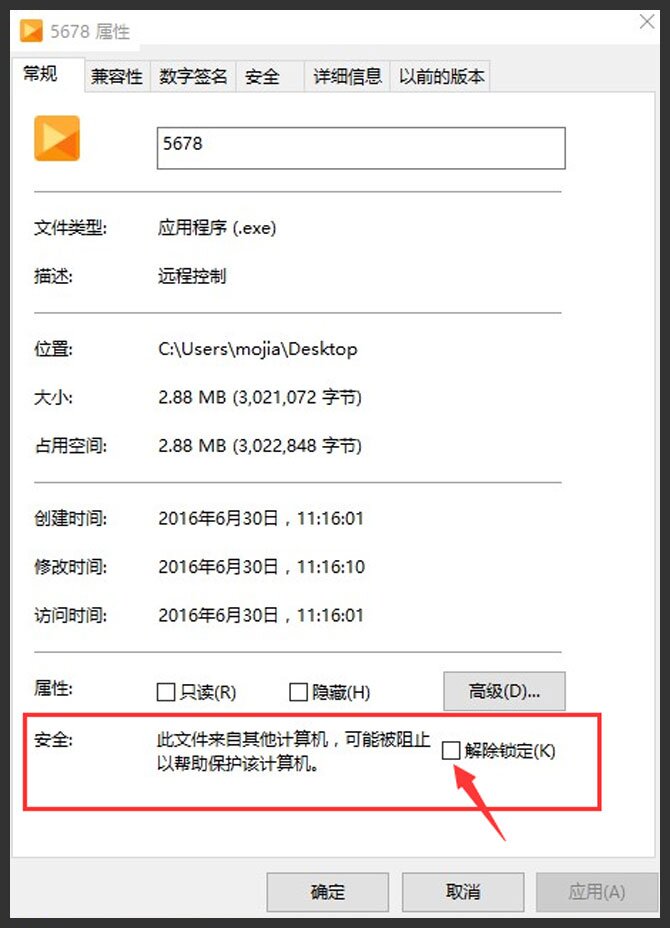Click the file name field containing 5678
Screen dimensions: 670x928
(361, 148)
